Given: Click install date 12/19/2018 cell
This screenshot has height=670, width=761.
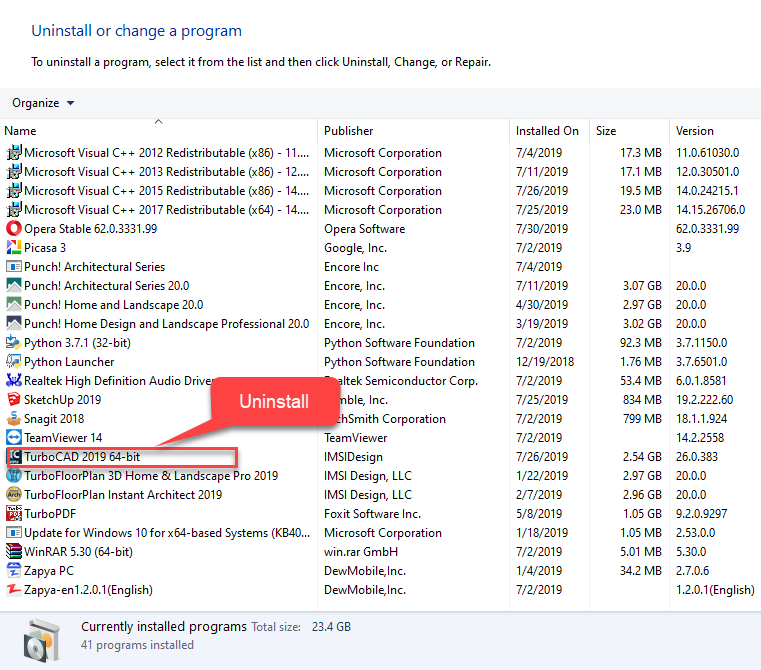Looking at the screenshot, I should coord(545,362).
